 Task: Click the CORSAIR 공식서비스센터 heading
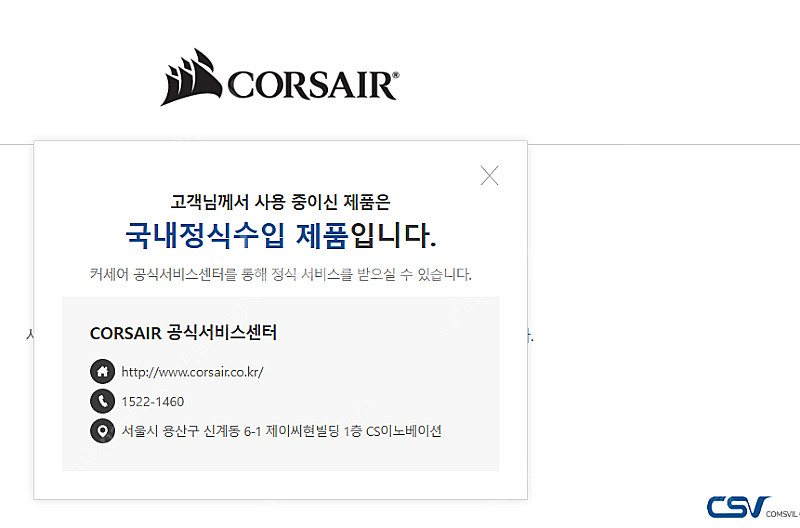point(183,333)
